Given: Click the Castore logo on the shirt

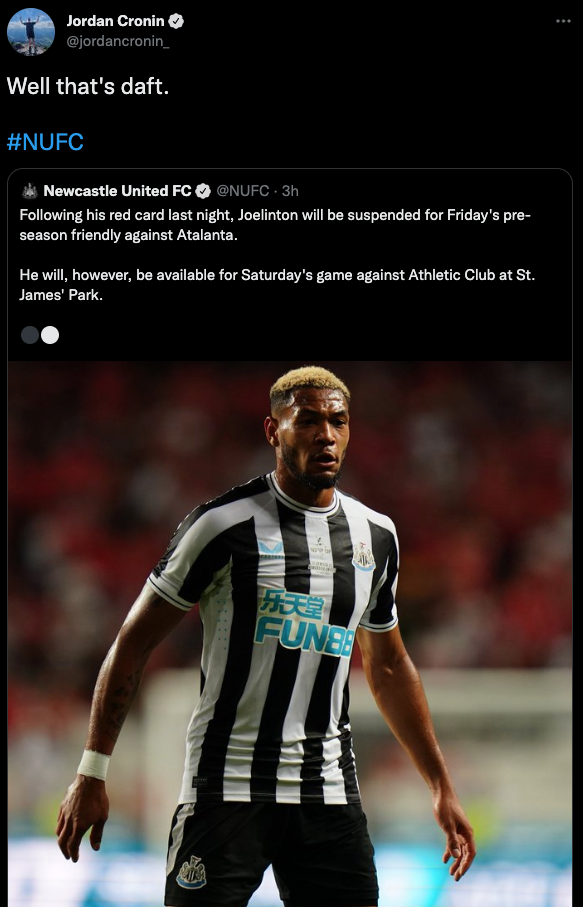Looking at the screenshot, I should [271, 548].
